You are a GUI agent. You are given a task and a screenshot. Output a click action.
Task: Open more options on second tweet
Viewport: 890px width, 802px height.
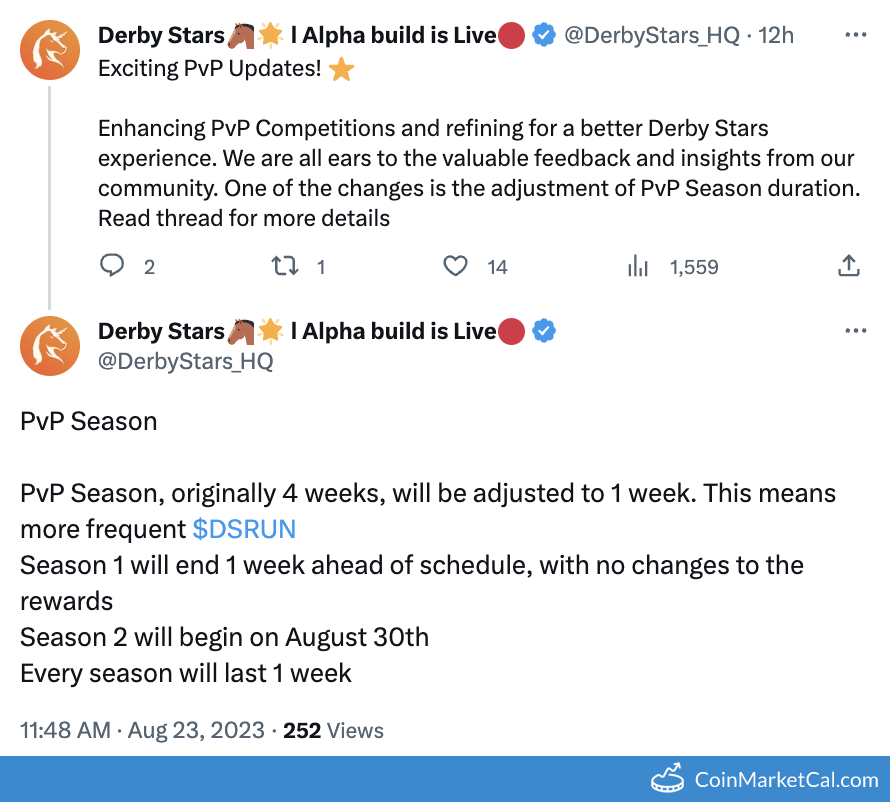point(856,331)
